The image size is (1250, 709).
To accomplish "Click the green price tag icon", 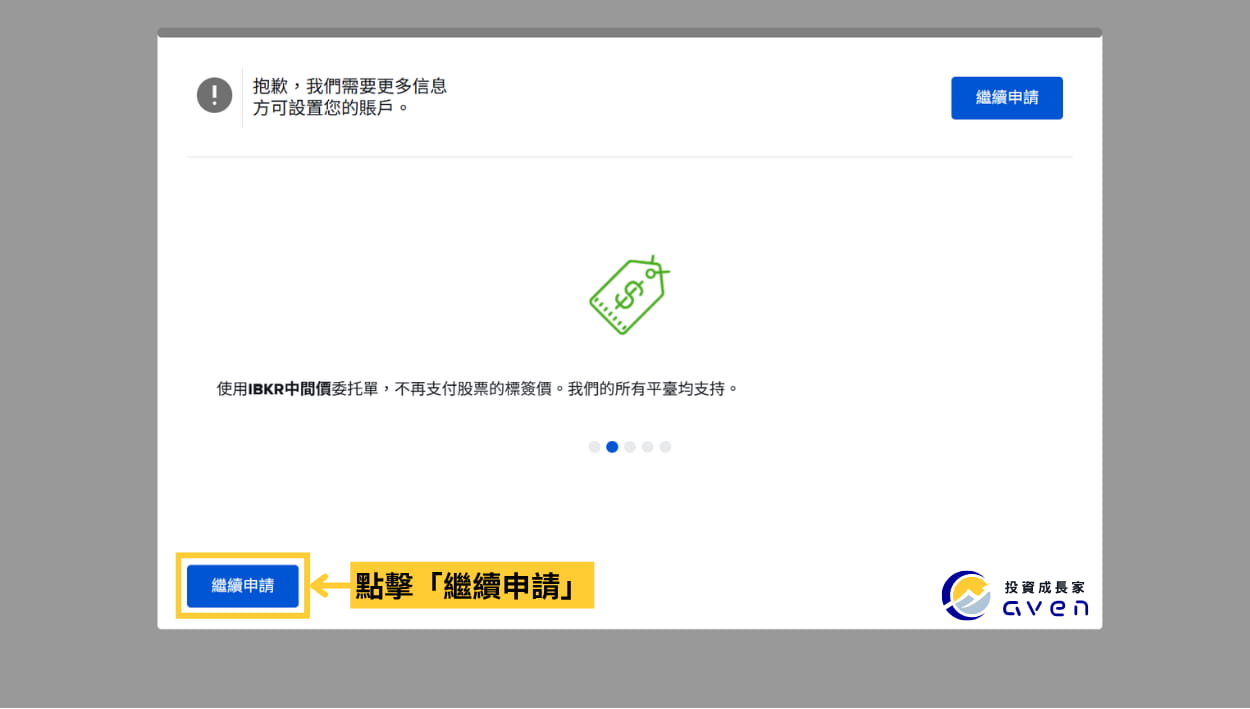I will pos(629,294).
